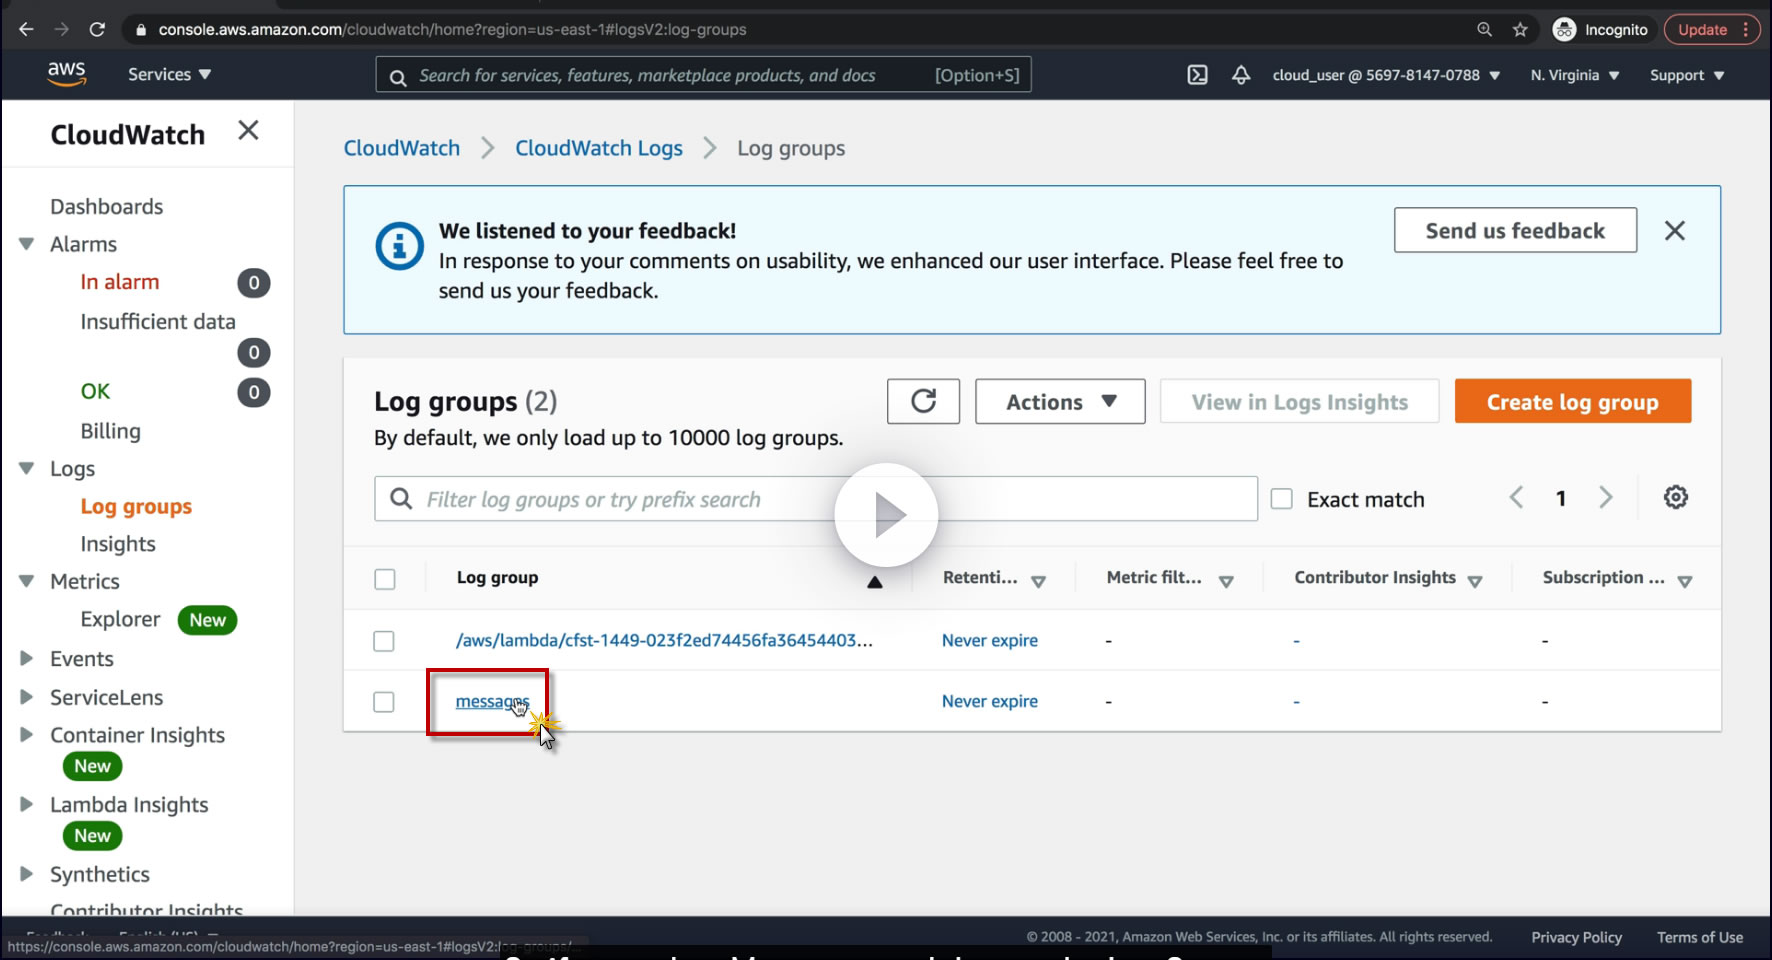
Task: Expand the Events section
Action: [x=26, y=659]
